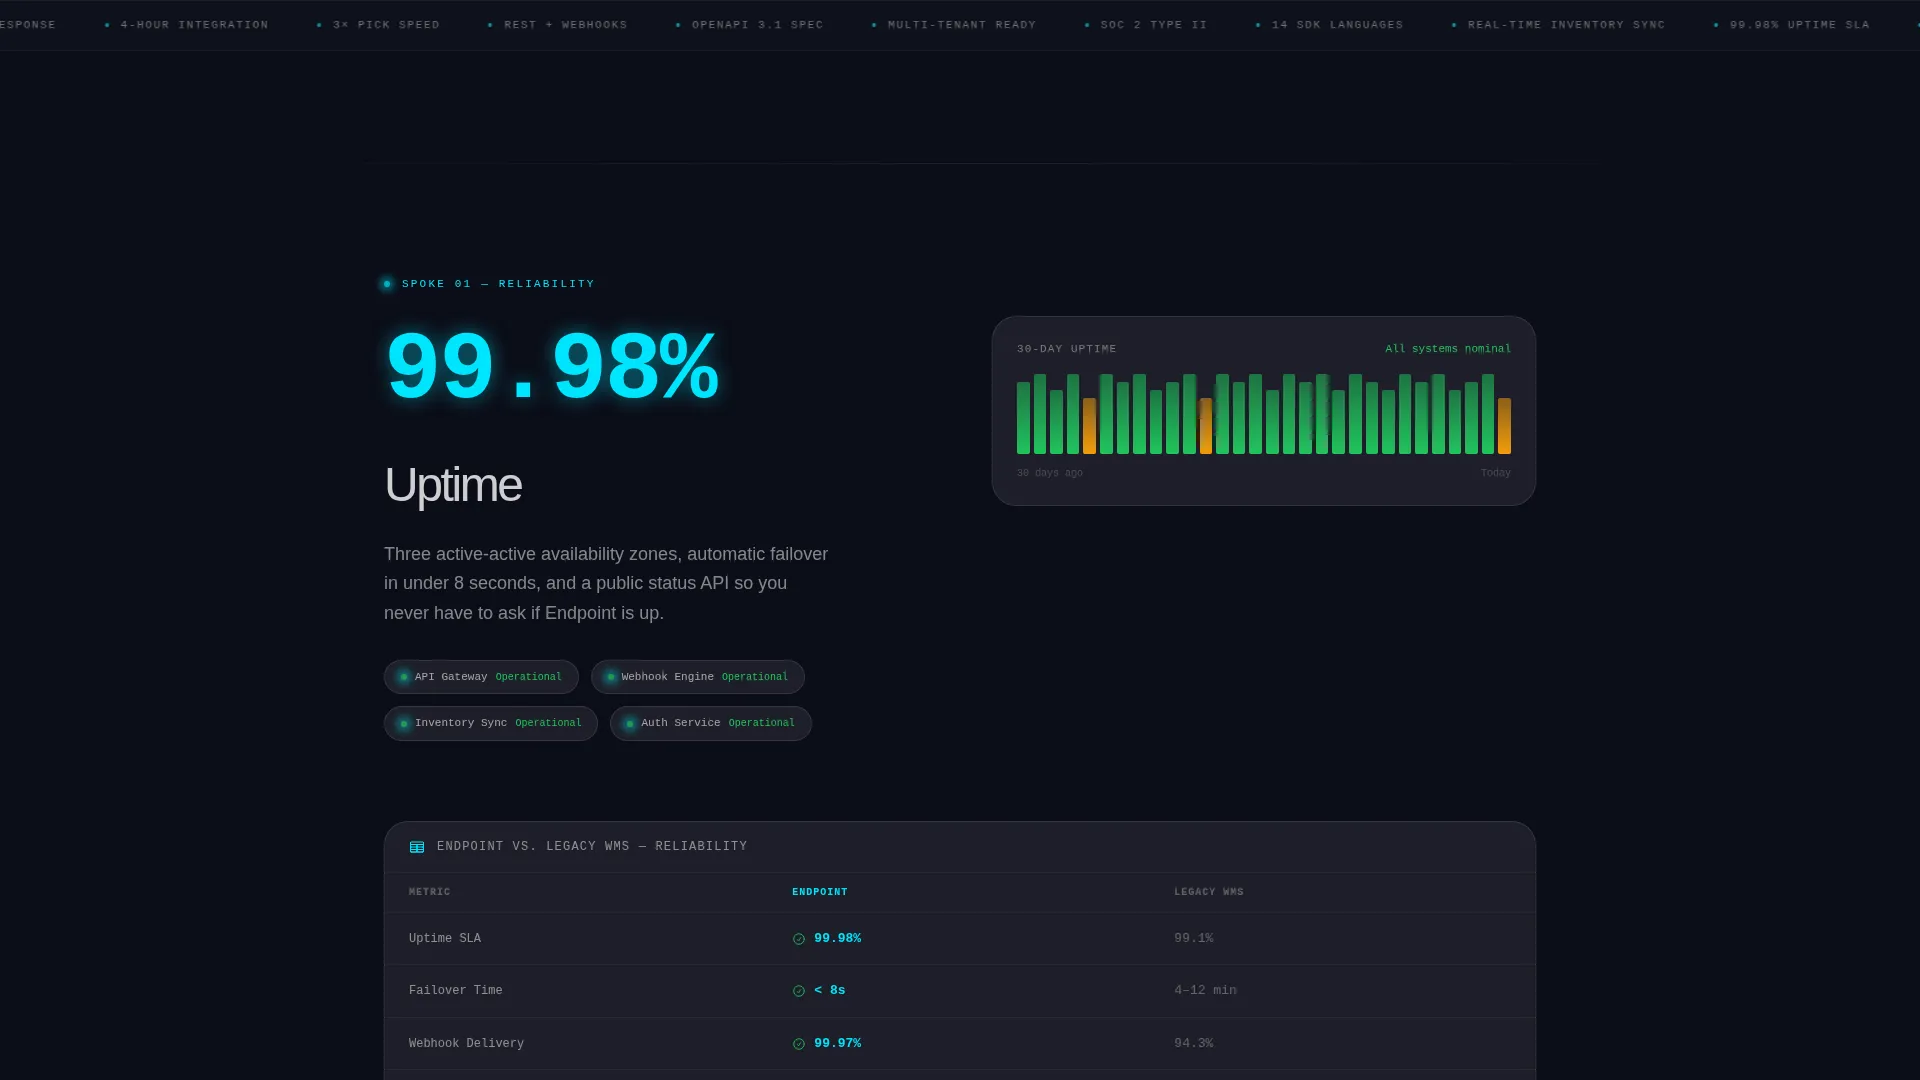The height and width of the screenshot is (1080, 1920).
Task: Click the "< 8s" Endpoint value
Action: click(x=830, y=991)
